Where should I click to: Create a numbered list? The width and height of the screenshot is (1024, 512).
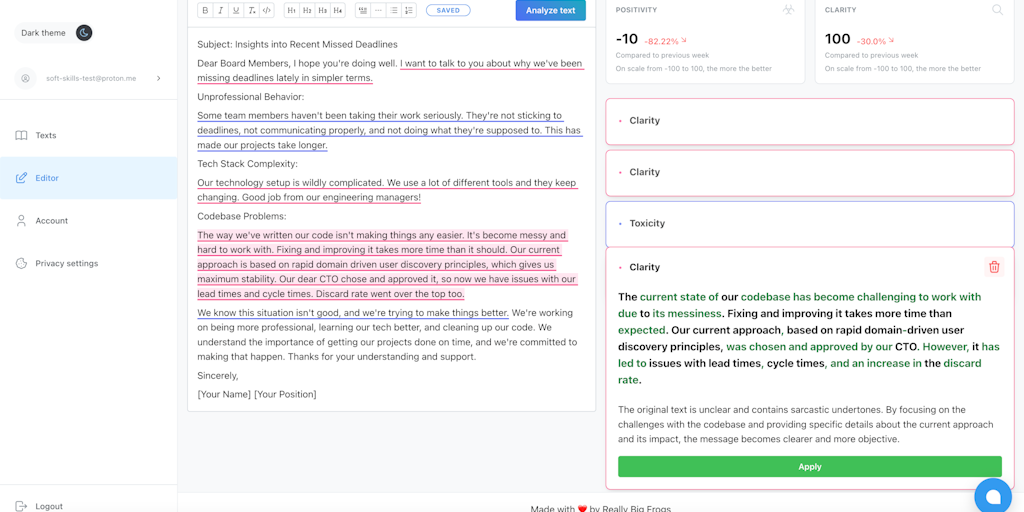[409, 10]
